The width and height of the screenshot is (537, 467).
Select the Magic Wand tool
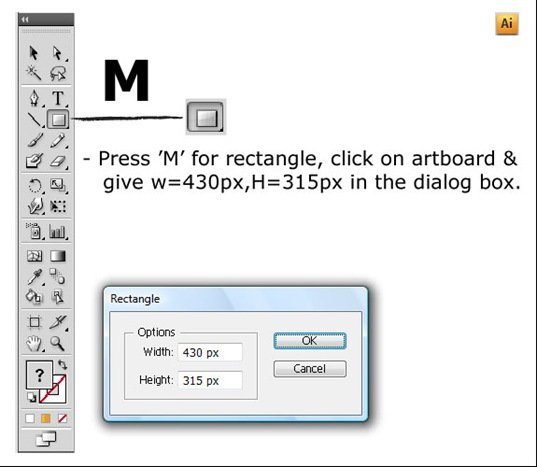(34, 73)
